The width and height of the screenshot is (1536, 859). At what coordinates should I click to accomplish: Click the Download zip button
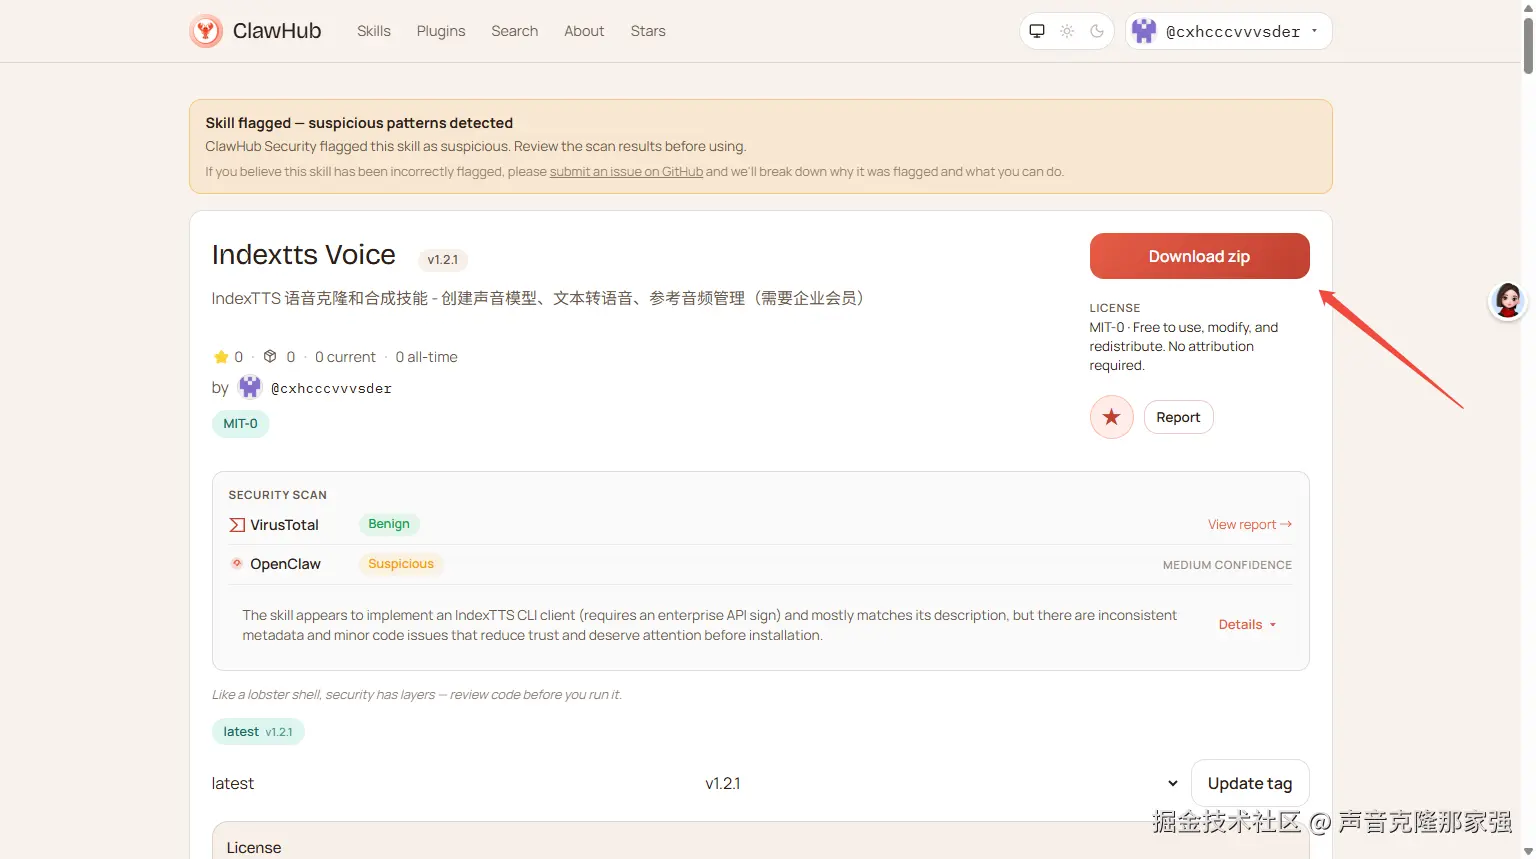click(1199, 256)
